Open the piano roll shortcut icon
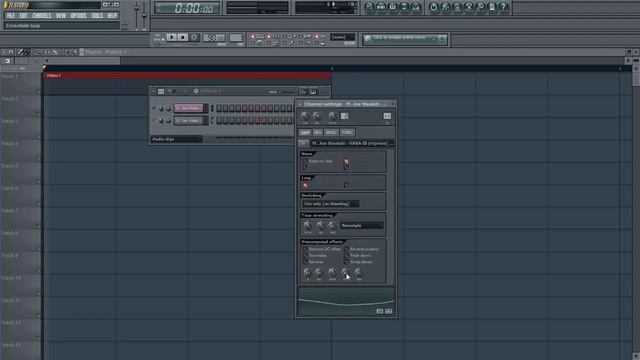640x360 pixels. tap(392, 7)
